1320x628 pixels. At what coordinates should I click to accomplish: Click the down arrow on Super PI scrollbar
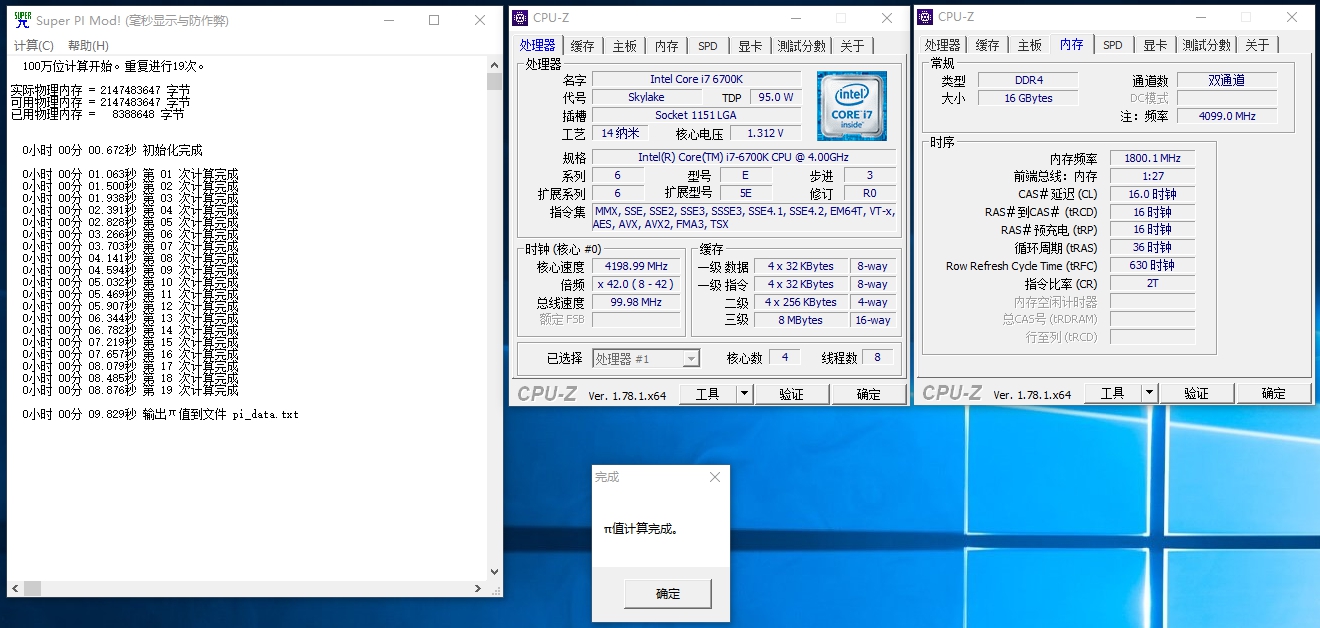494,571
